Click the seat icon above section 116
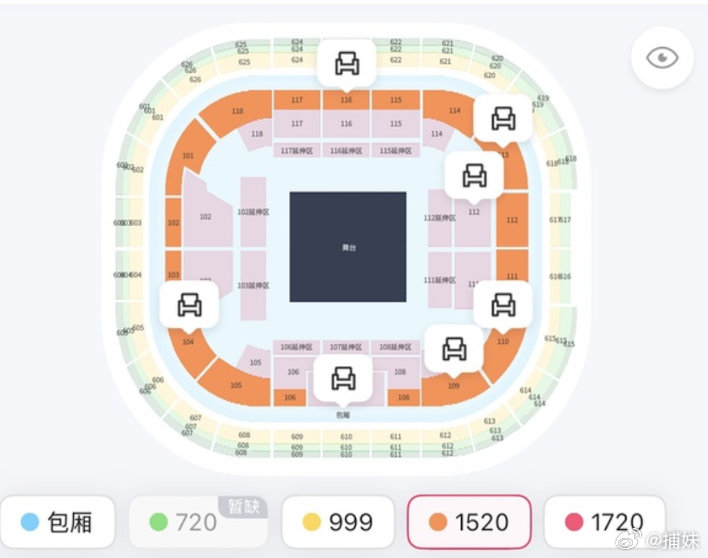Screen dimensions: 708x558 (347, 63)
